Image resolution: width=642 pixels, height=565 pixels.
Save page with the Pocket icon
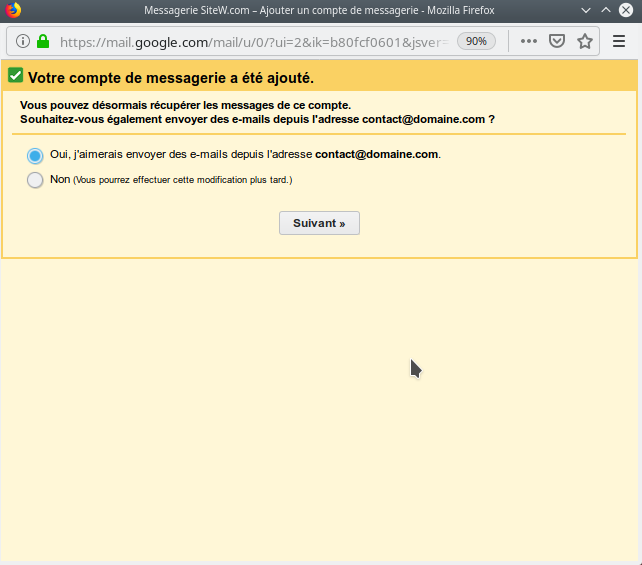[557, 42]
